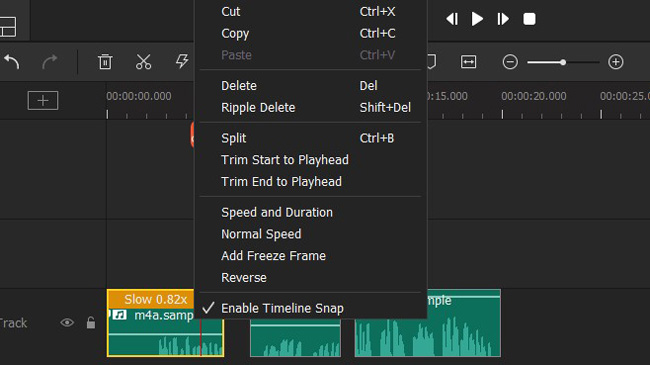Select Trim Start to Playhead

pyautogui.click(x=311, y=160)
